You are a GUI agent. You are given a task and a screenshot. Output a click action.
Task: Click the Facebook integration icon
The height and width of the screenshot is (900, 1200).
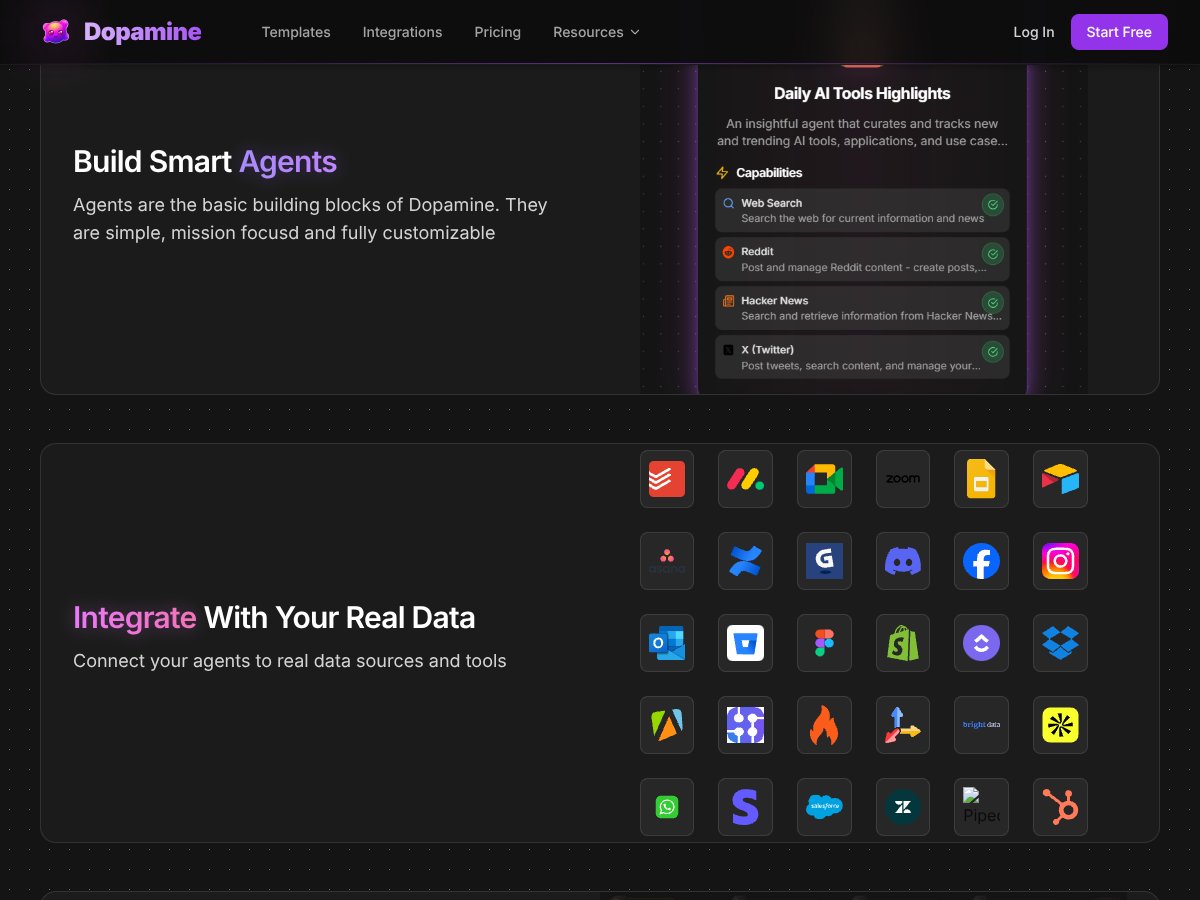981,561
